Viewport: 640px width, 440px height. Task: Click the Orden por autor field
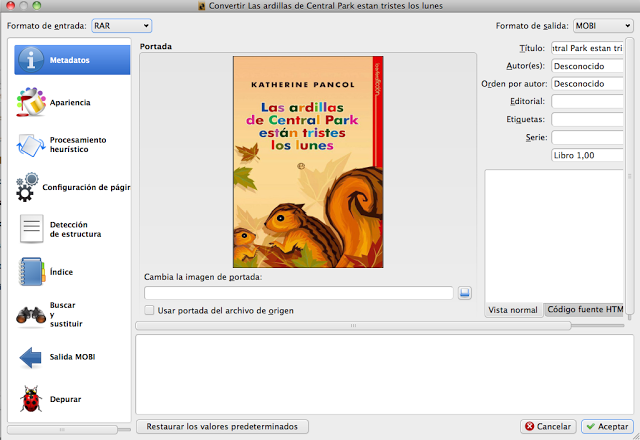pyautogui.click(x=587, y=84)
